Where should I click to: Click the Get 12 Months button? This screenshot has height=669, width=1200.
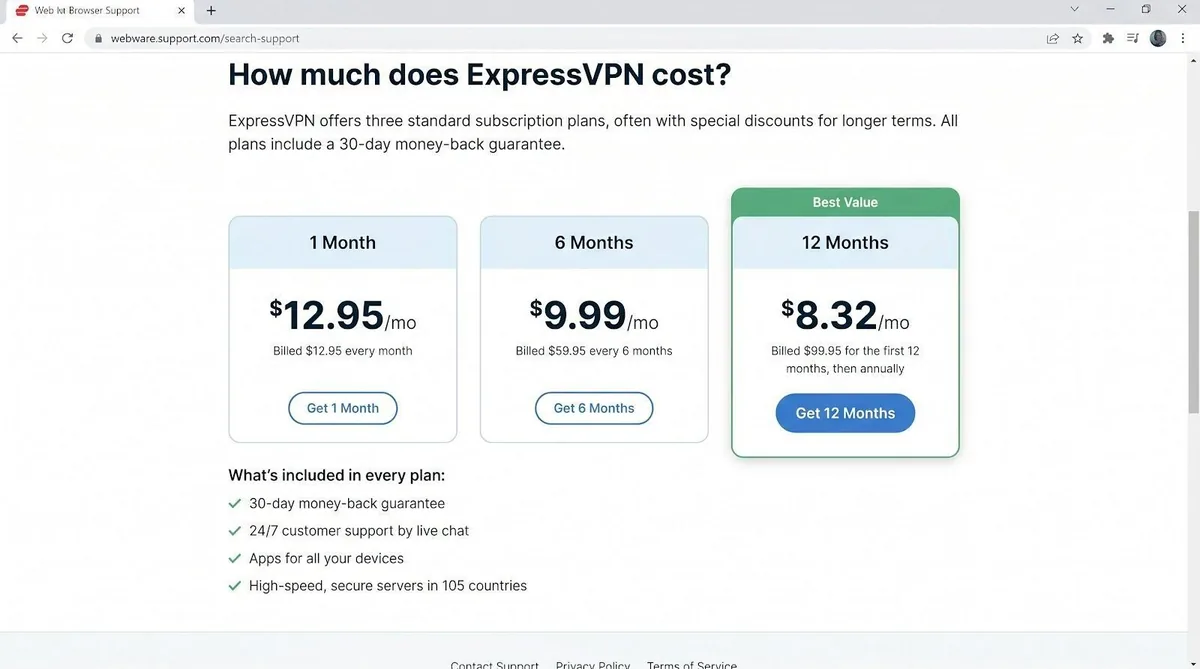pos(845,412)
